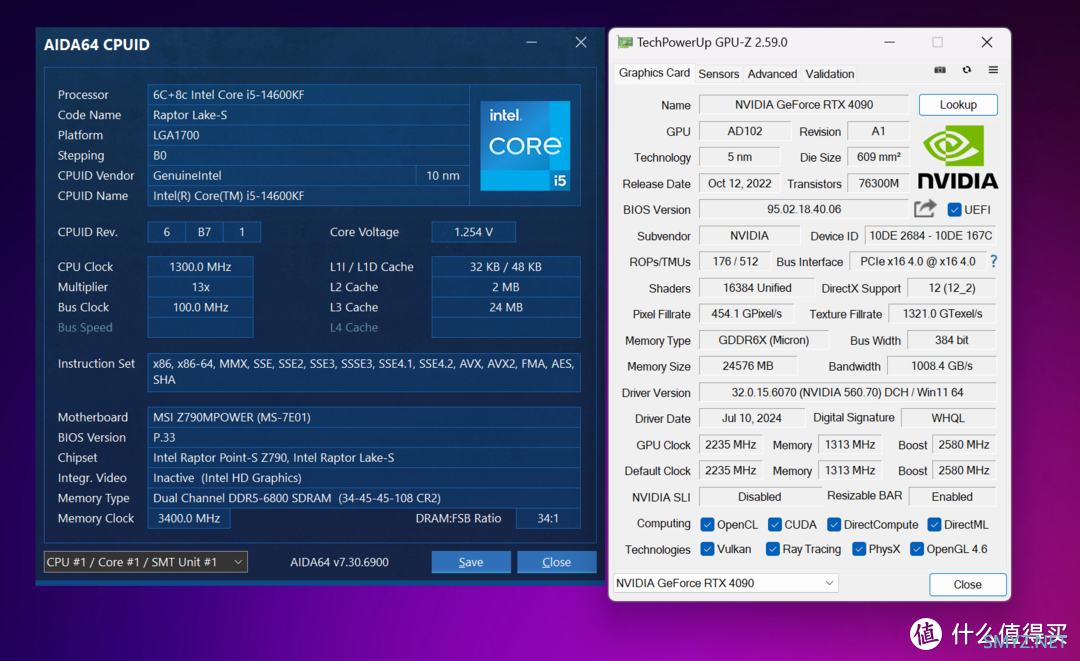1080x661 pixels.
Task: Click the BIOS Version field 95.02.18.40.06
Action: (x=804, y=209)
